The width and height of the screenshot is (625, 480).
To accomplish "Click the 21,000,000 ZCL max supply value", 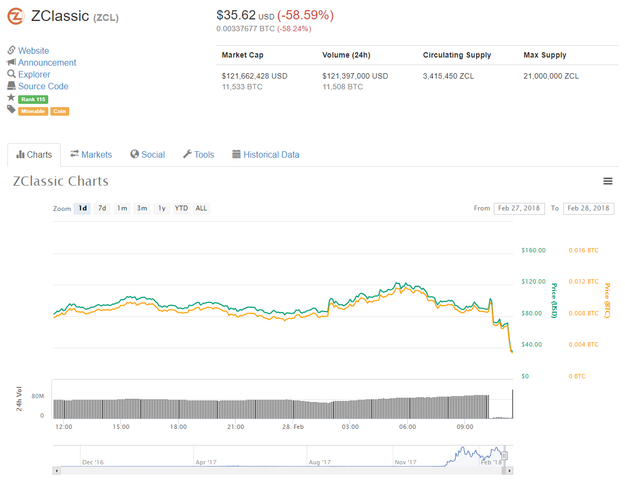I will click(x=551, y=76).
